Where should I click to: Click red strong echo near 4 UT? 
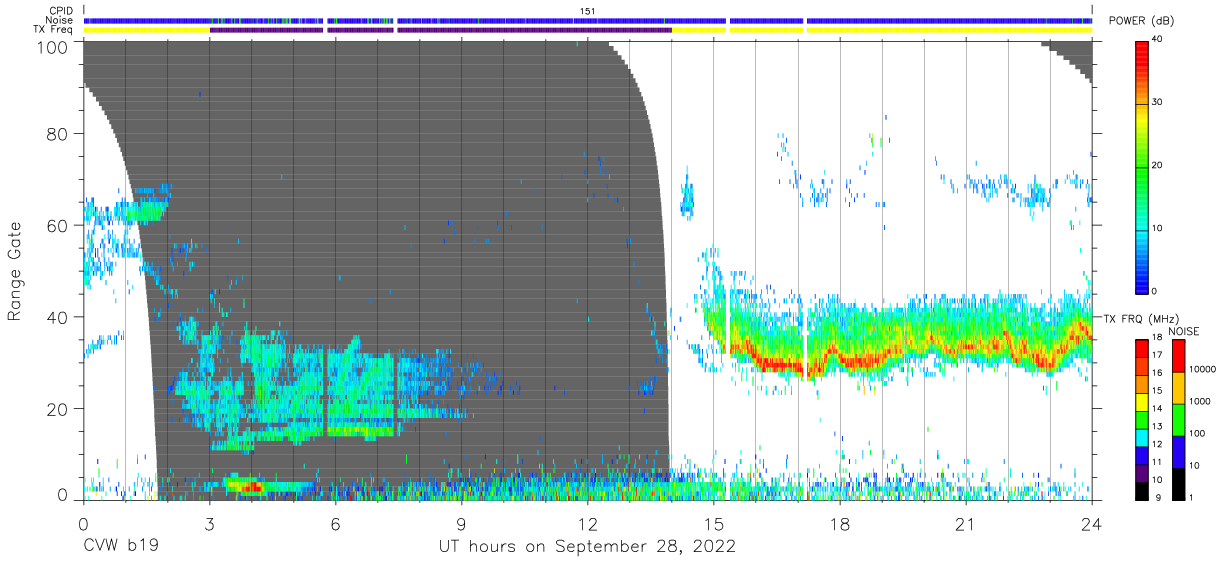pyautogui.click(x=250, y=487)
